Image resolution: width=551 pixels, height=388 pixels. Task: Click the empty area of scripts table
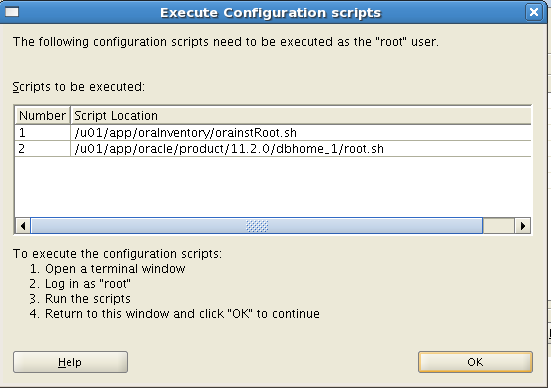tap(273, 187)
